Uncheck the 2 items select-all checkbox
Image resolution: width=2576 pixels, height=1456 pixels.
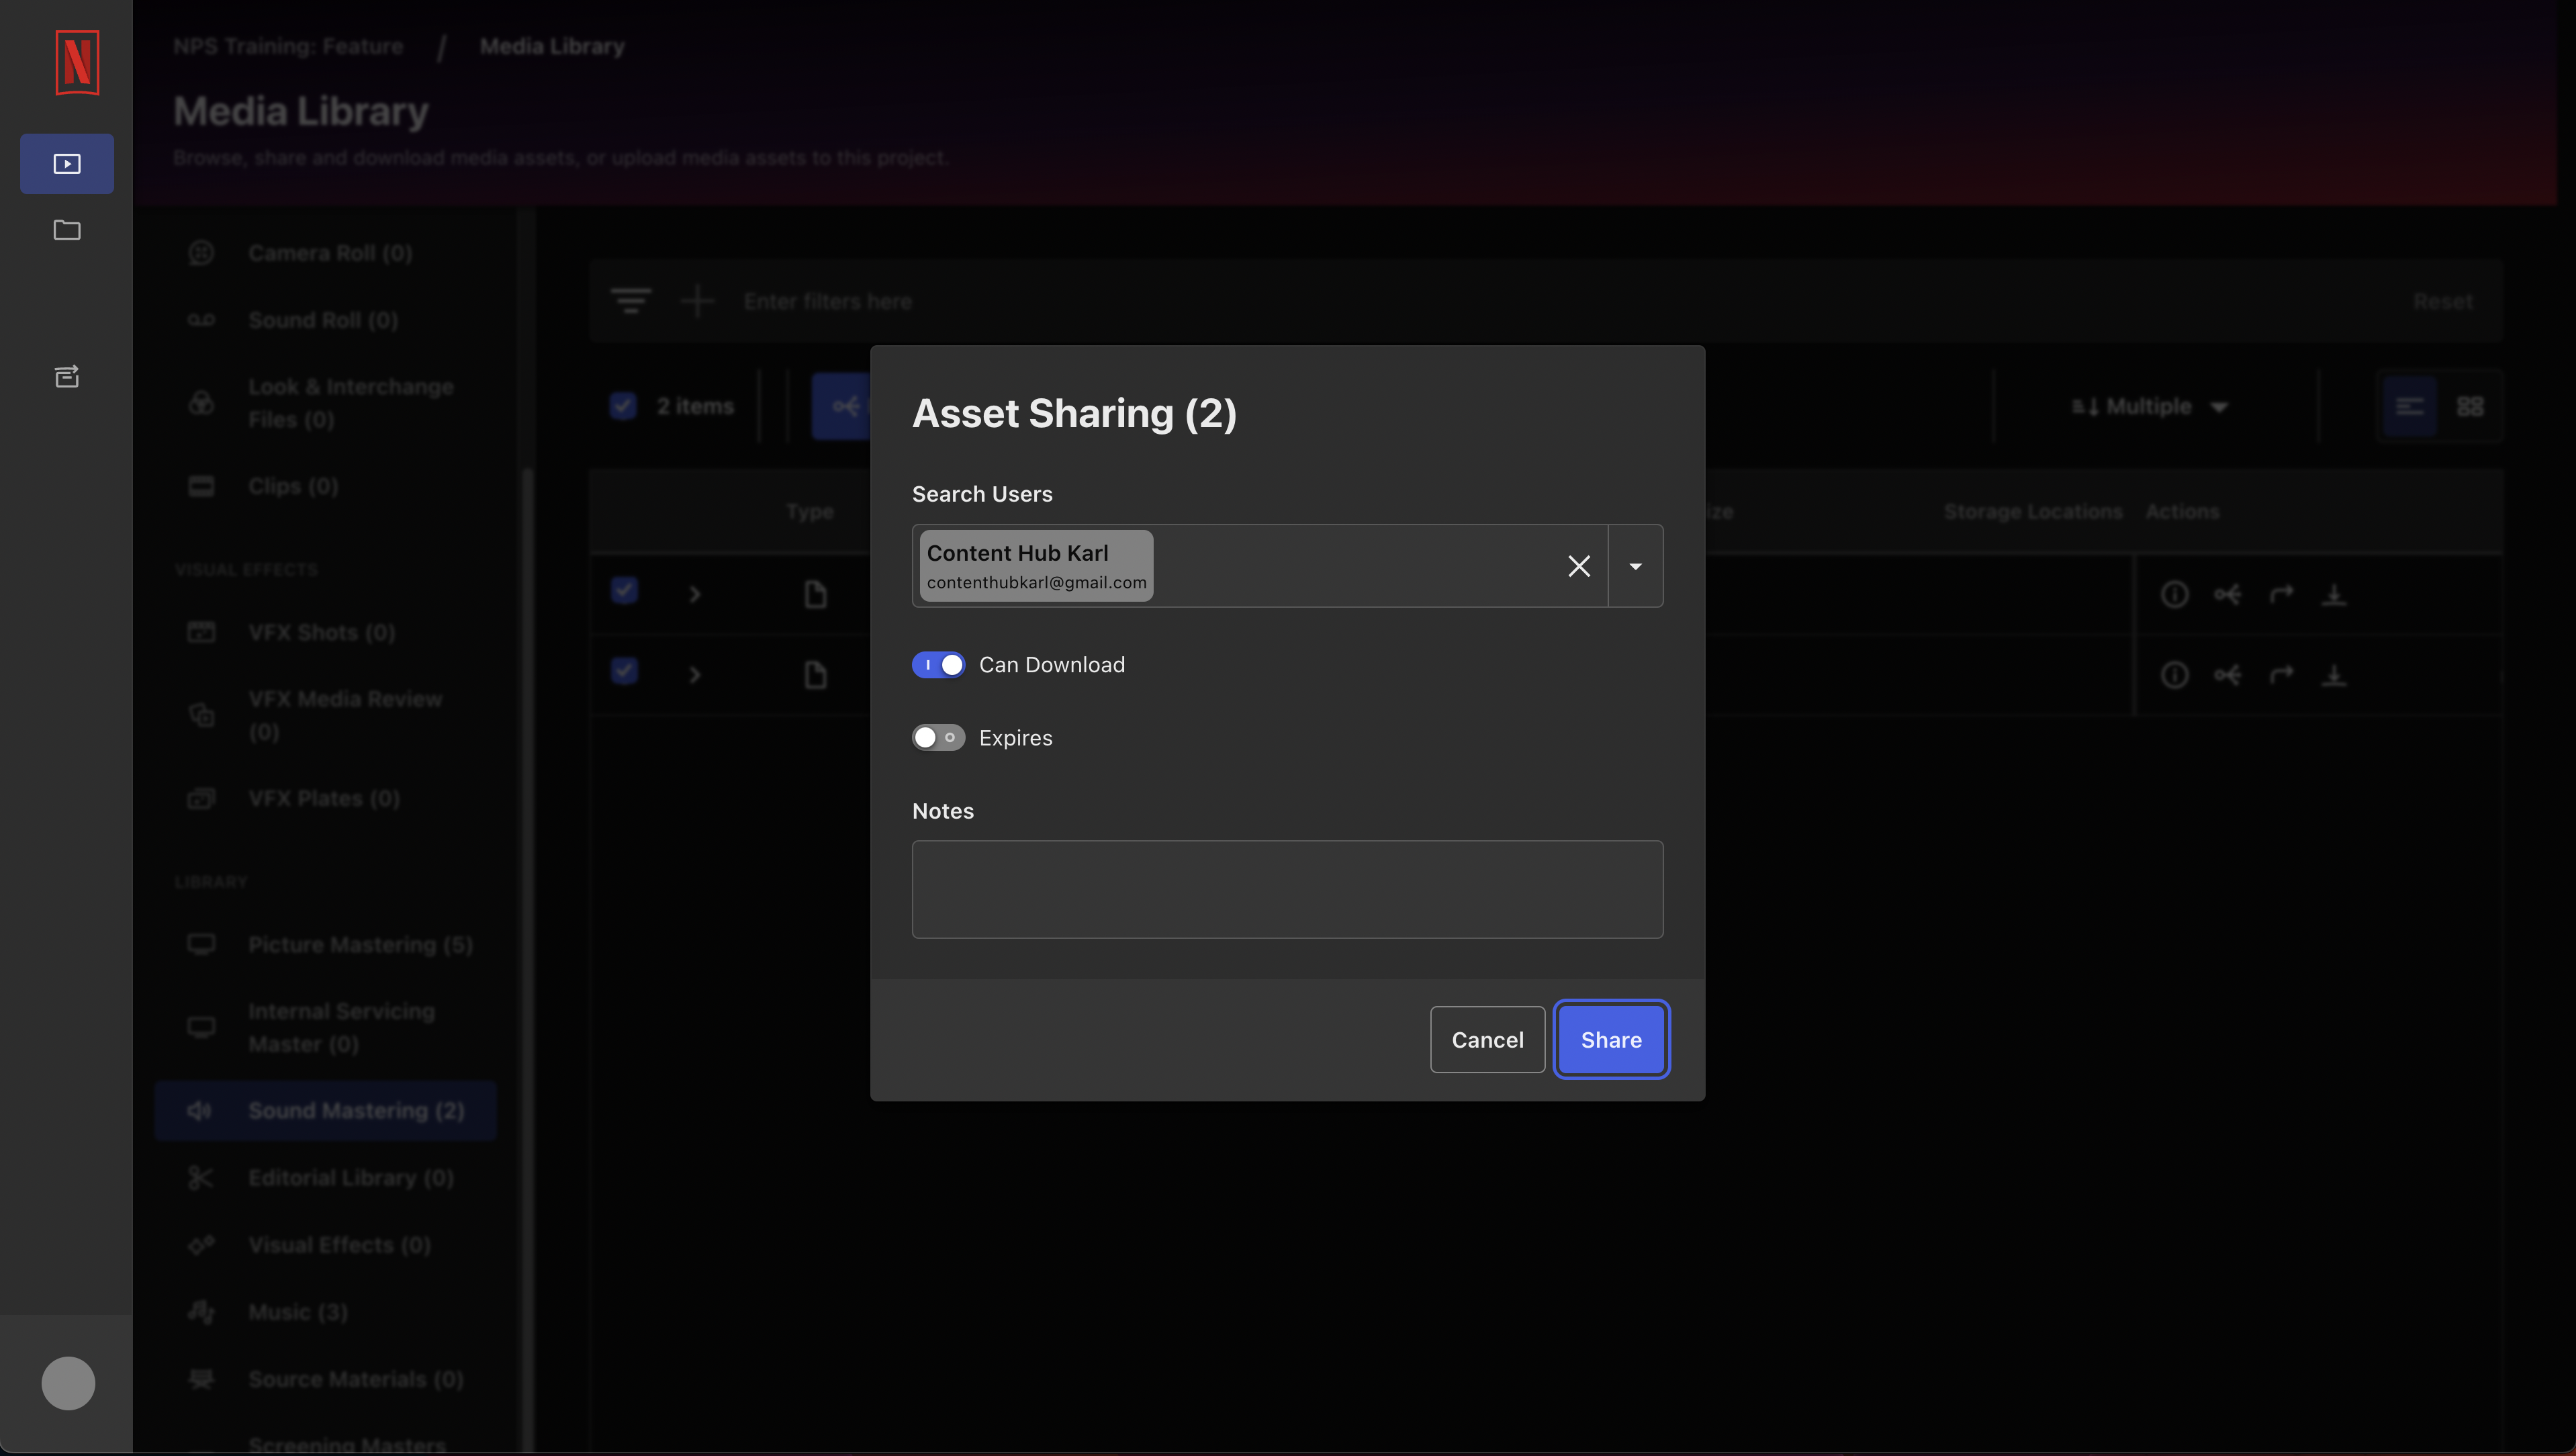pyautogui.click(x=623, y=406)
